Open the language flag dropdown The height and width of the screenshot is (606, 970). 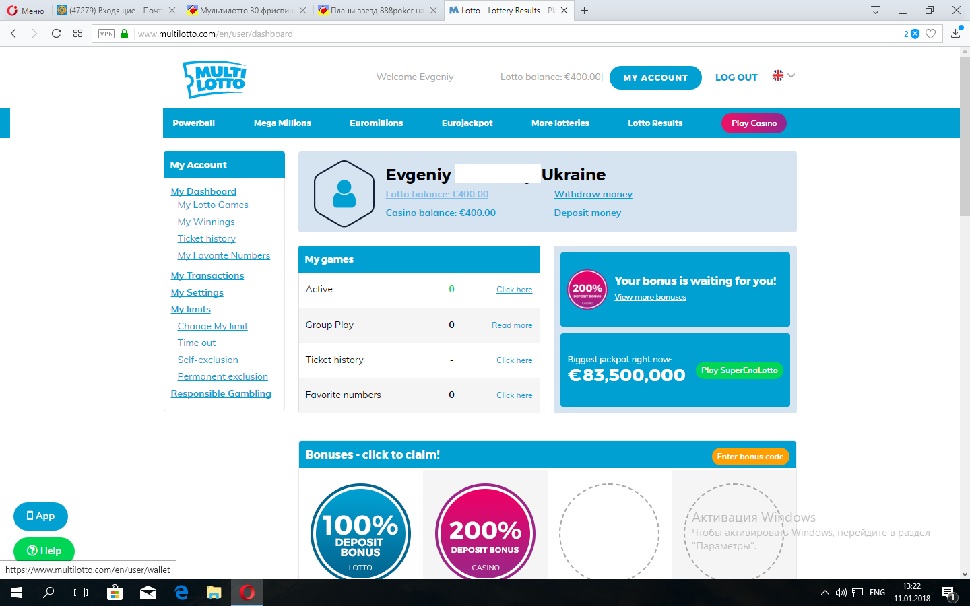tap(784, 76)
